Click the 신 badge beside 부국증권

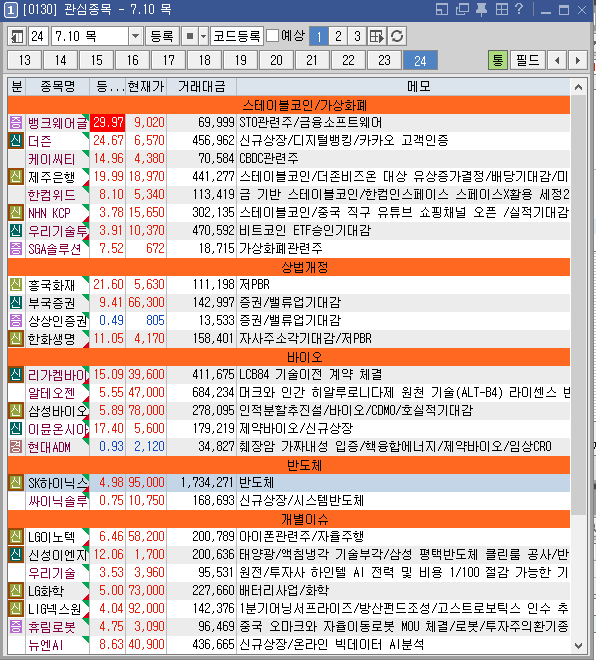tap(16, 303)
